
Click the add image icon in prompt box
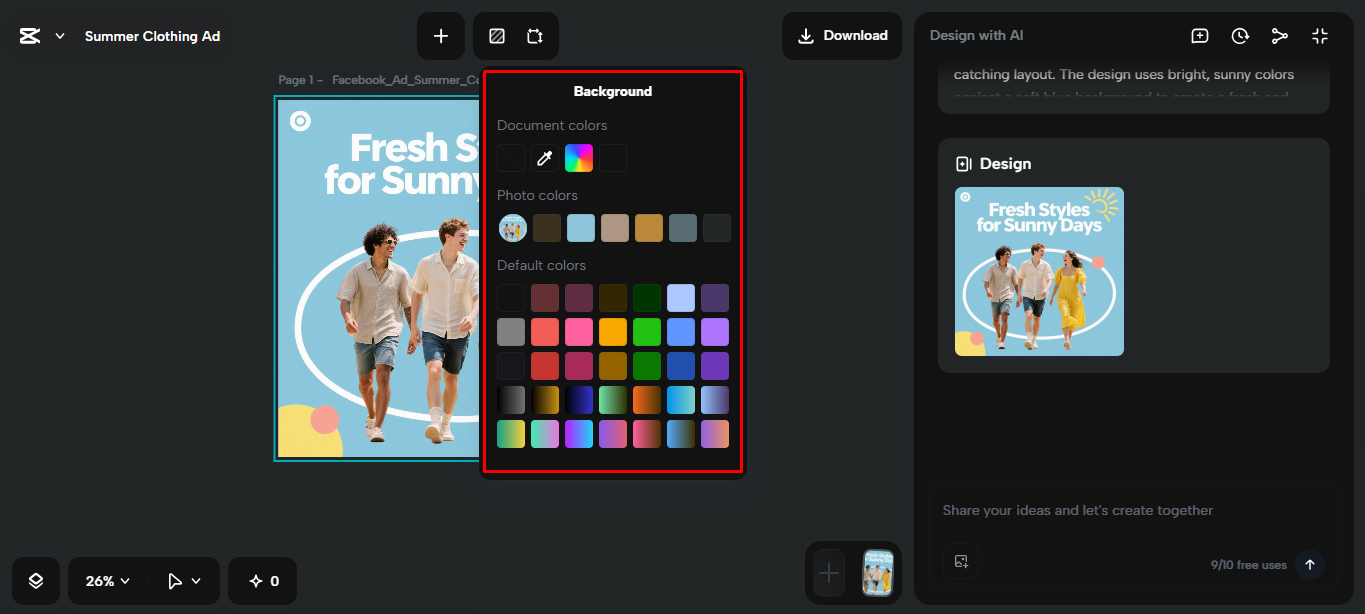click(x=961, y=561)
